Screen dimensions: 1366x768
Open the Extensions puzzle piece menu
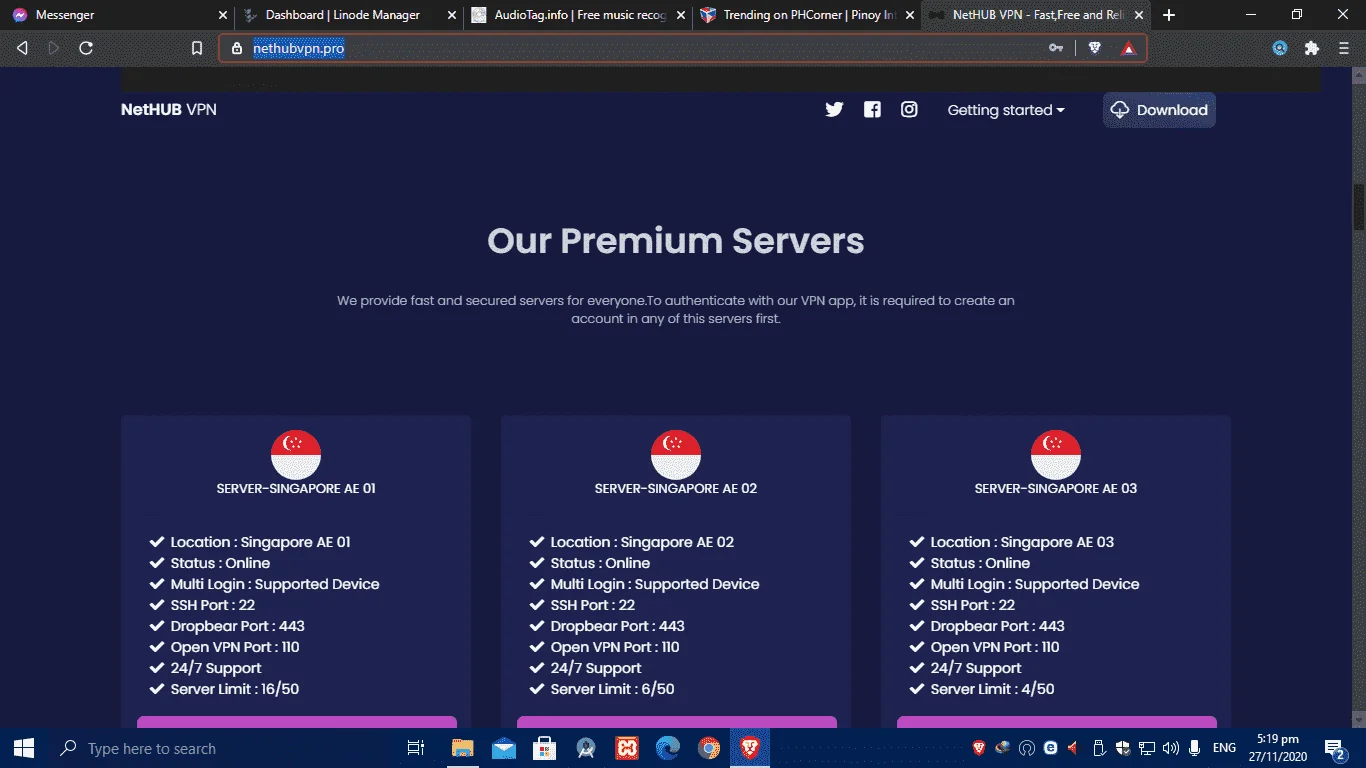tap(1312, 48)
